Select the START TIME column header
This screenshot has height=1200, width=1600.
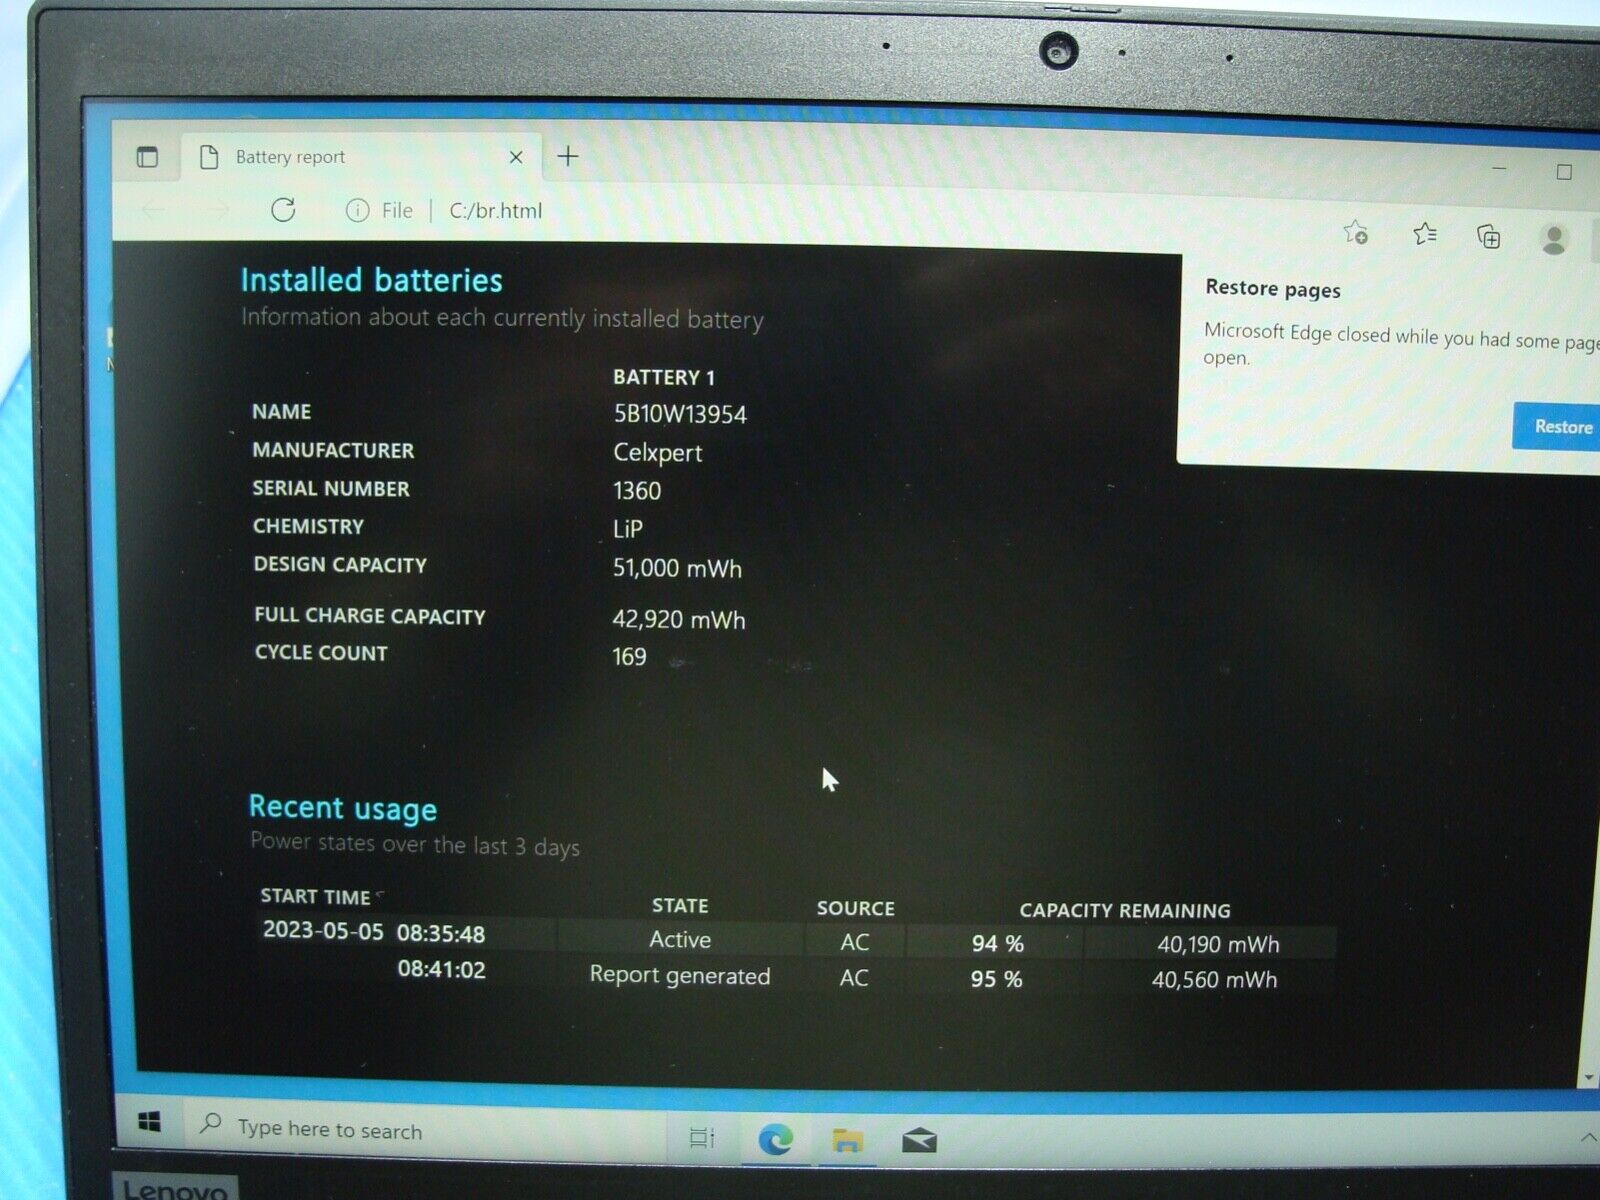click(x=315, y=897)
